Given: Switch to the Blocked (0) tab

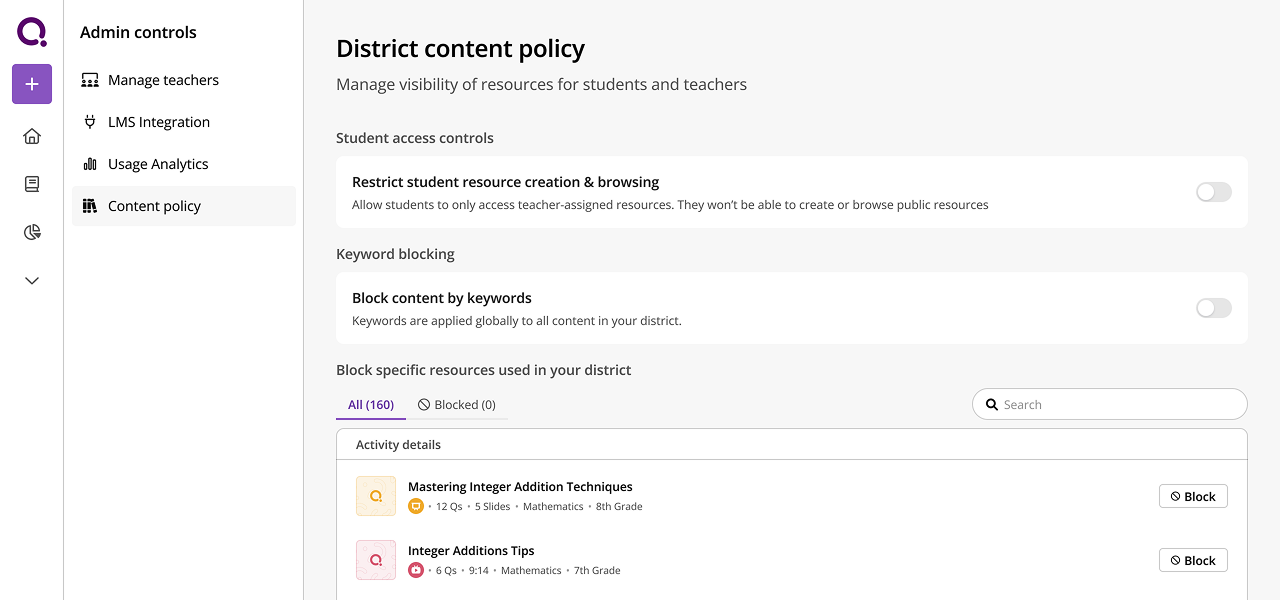Looking at the screenshot, I should tap(457, 404).
